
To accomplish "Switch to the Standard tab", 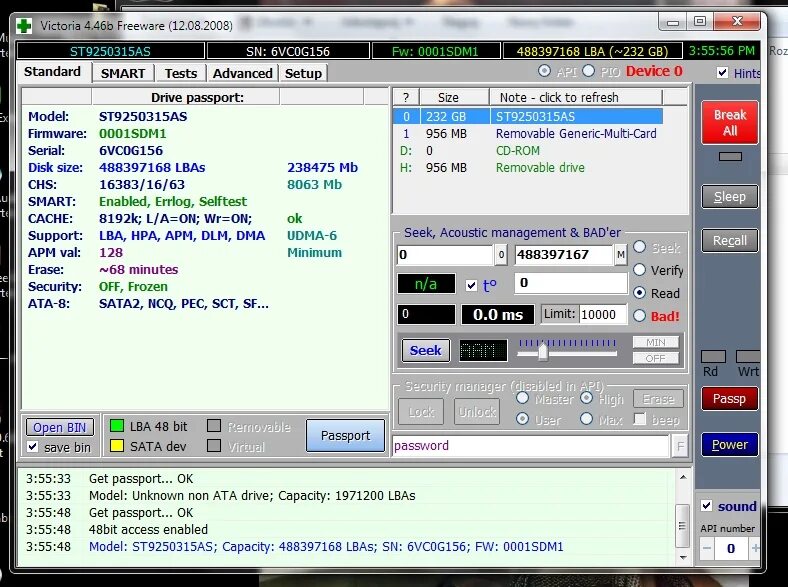I will (x=53, y=72).
